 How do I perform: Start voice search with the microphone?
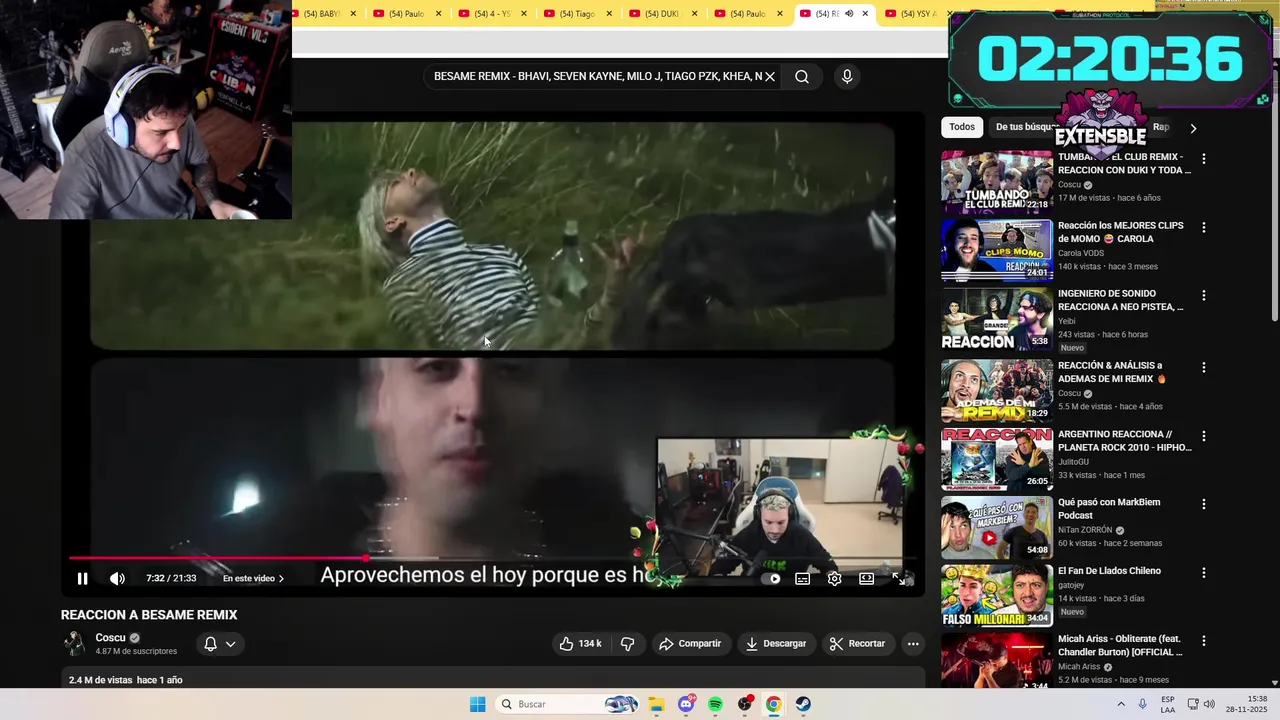847,76
